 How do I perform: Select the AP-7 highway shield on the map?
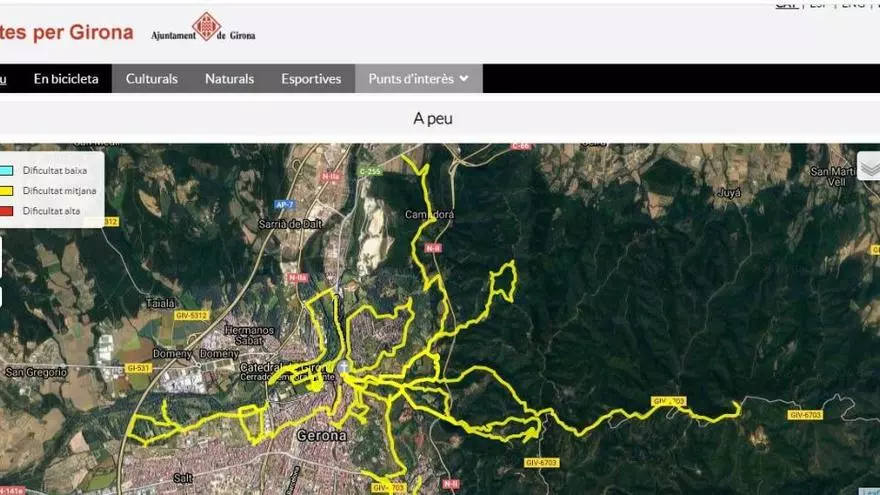pos(285,205)
